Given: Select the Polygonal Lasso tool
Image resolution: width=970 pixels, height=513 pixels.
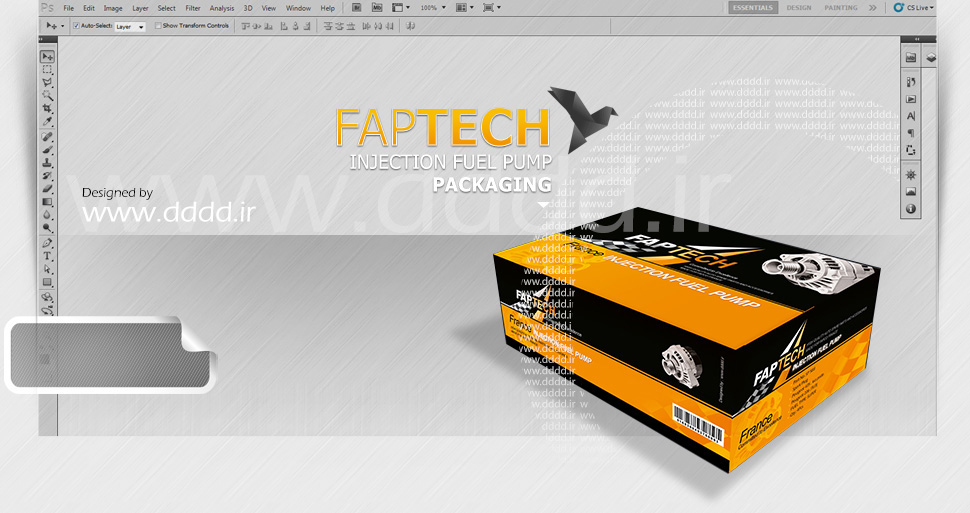Looking at the screenshot, I should (47, 83).
